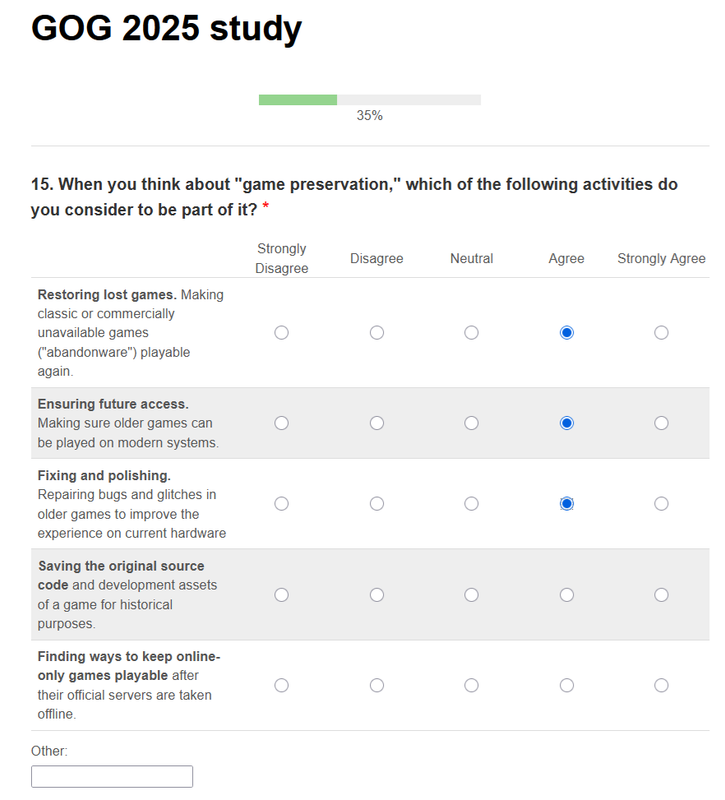Viewport: 725px width, 800px height.
Task: Pick Disagree for Fixing and polishing
Action: pos(377,504)
